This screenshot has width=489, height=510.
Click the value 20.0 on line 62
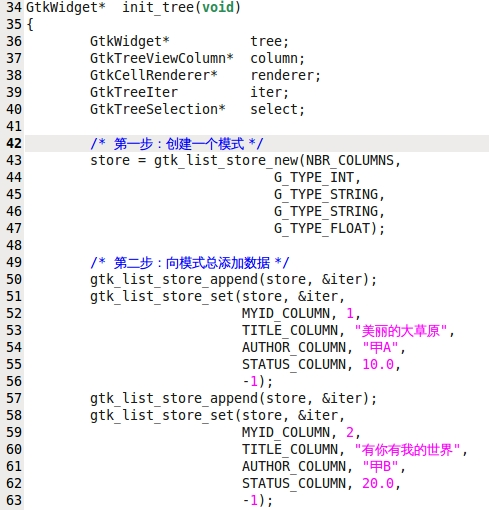point(378,484)
